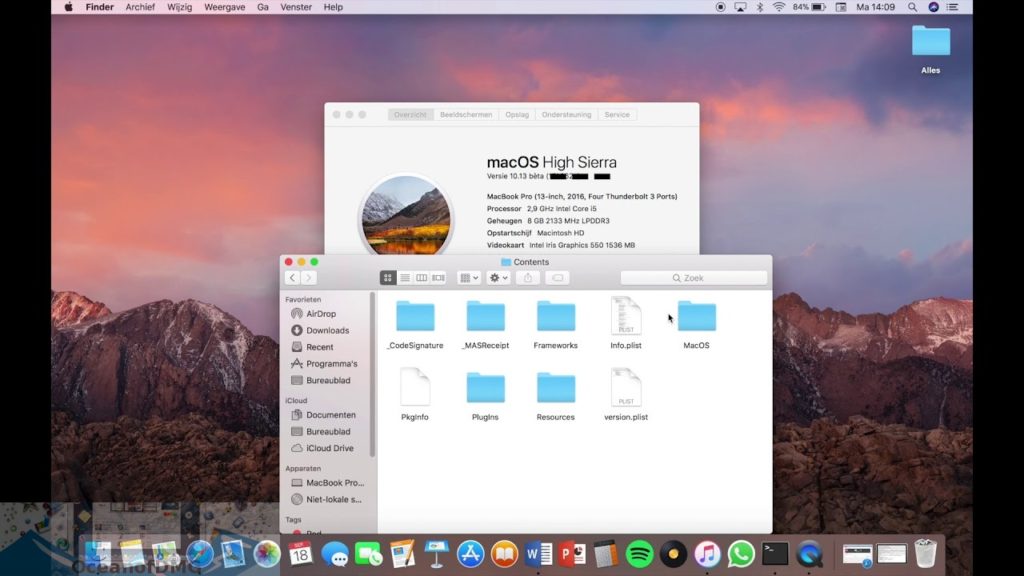Open the Help menu

pyautogui.click(x=333, y=7)
